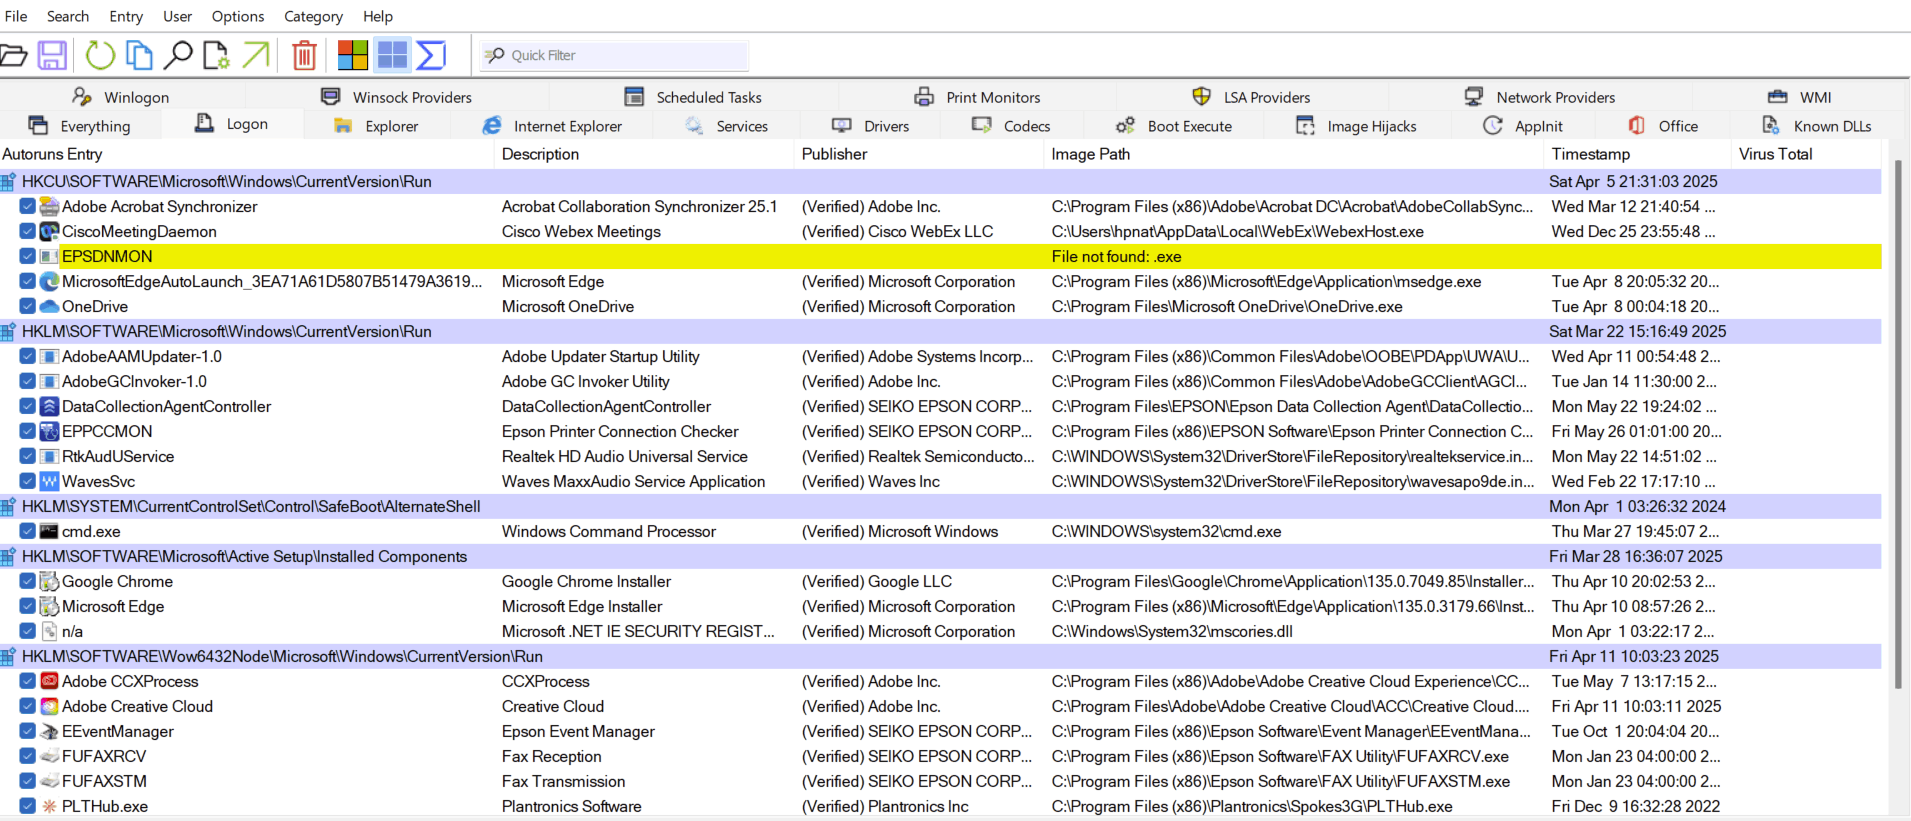
Task: Toggle the Hide Windows Entries blue-squares icon
Action: 392,55
